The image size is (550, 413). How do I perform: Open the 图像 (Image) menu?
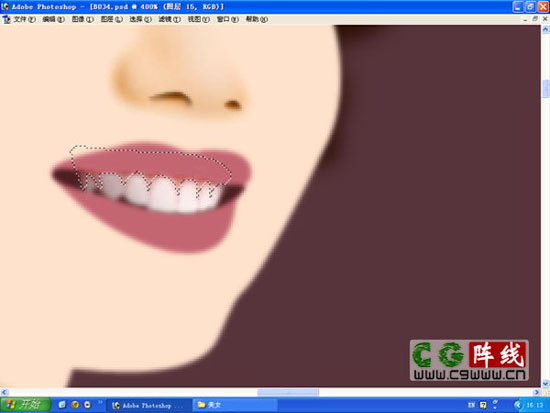(83, 19)
